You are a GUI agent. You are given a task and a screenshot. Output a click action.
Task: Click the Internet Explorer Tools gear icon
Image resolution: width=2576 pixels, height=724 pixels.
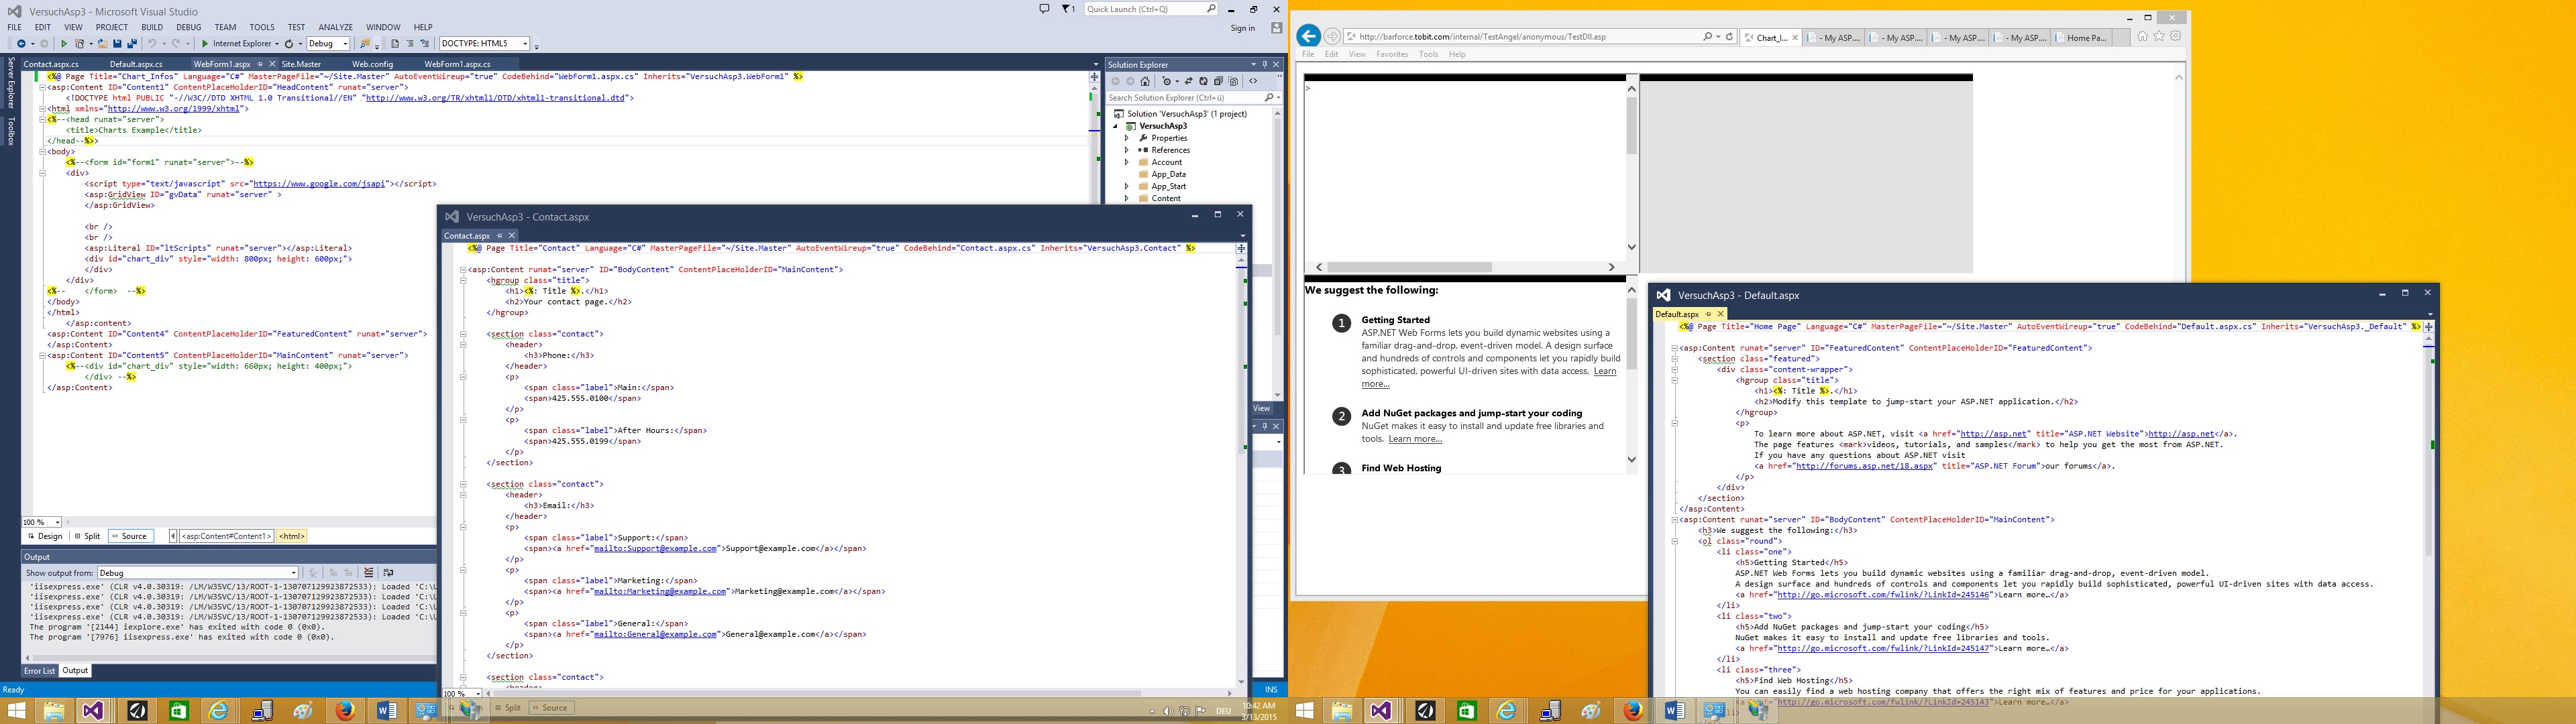point(2175,37)
